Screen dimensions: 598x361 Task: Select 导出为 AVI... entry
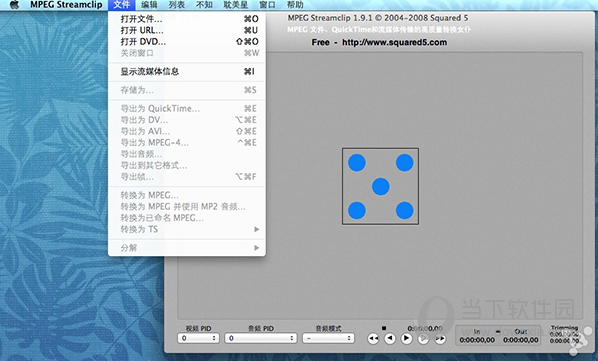pos(187,131)
